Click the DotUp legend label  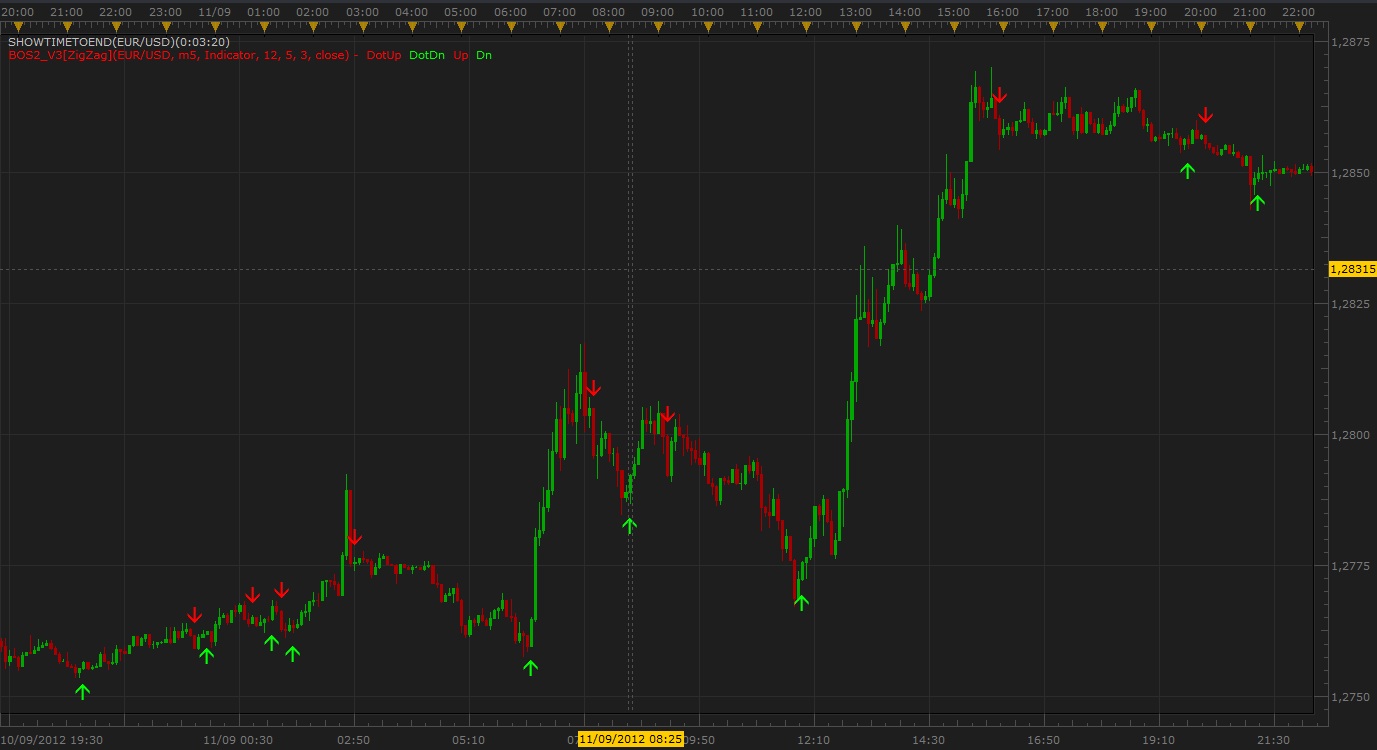click(384, 55)
